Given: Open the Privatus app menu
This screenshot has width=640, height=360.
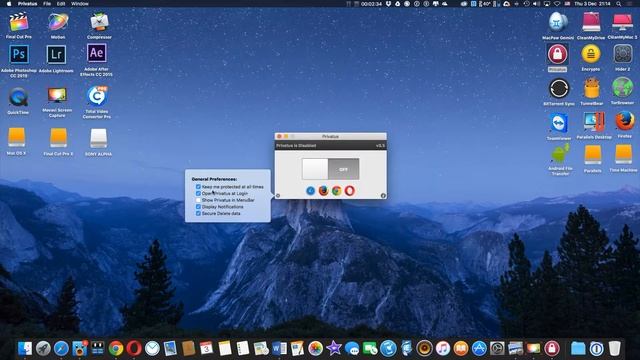Looking at the screenshot, I should (27, 4).
